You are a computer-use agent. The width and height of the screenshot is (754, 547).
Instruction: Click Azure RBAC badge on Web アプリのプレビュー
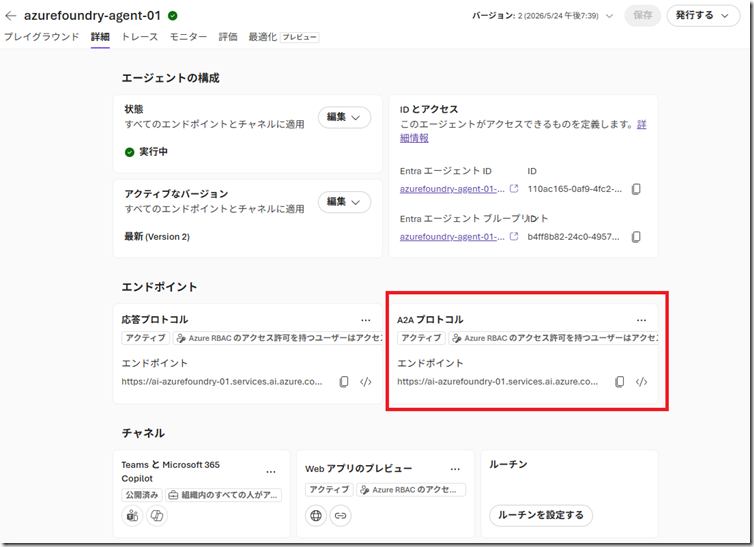coord(411,490)
